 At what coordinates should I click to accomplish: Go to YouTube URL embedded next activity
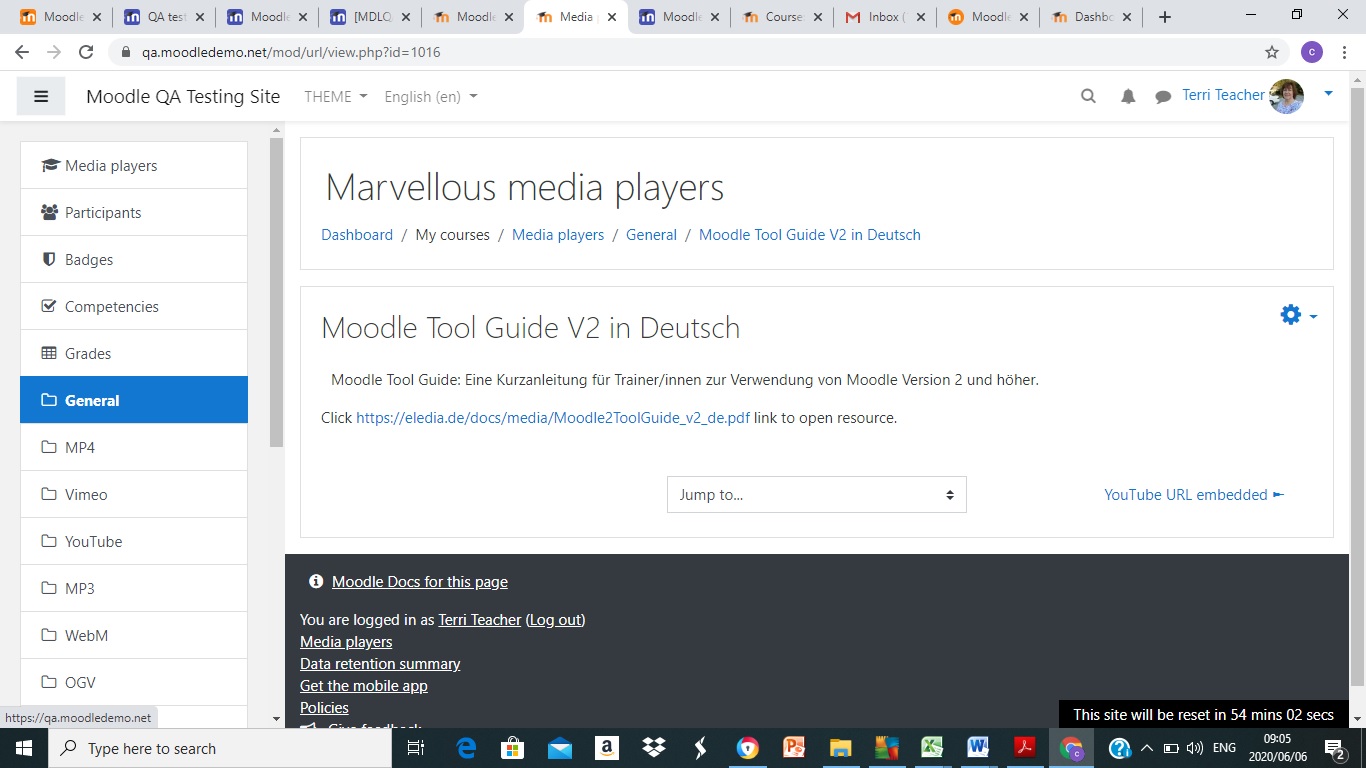coord(1194,494)
